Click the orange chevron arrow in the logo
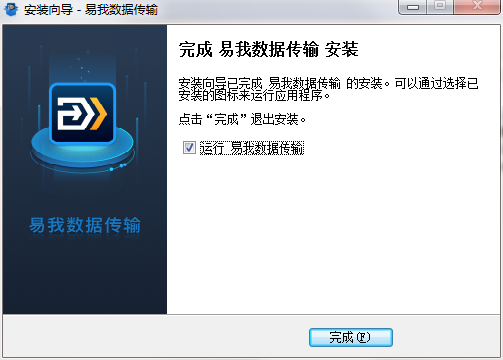This screenshot has height=360, width=503. tap(98, 113)
